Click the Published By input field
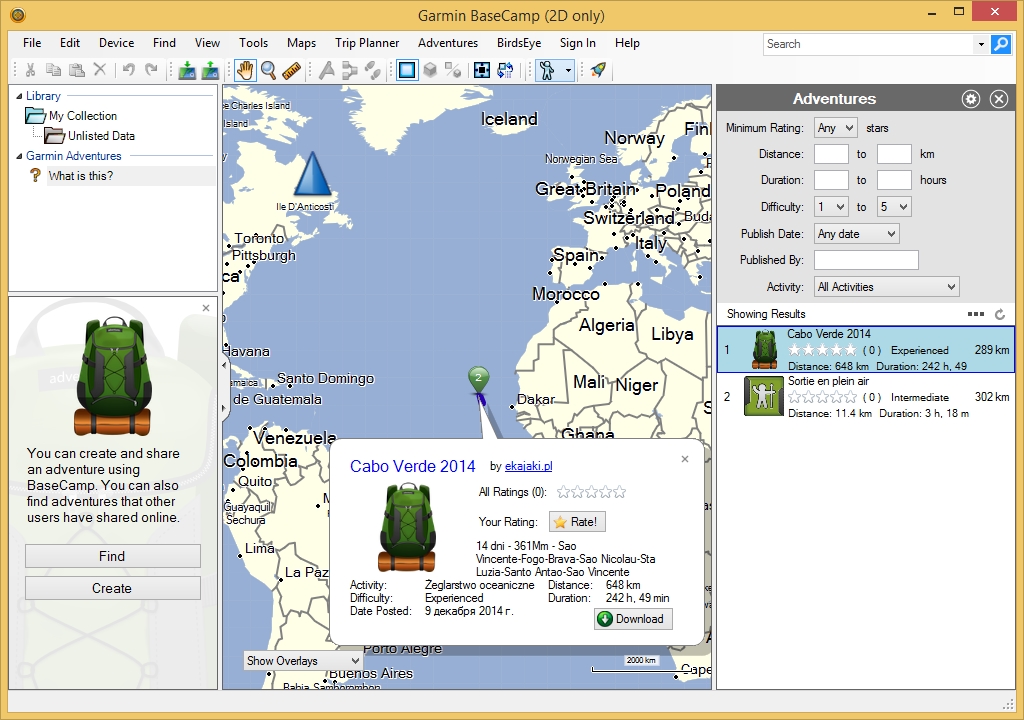The height and width of the screenshot is (720, 1024). pos(866,259)
